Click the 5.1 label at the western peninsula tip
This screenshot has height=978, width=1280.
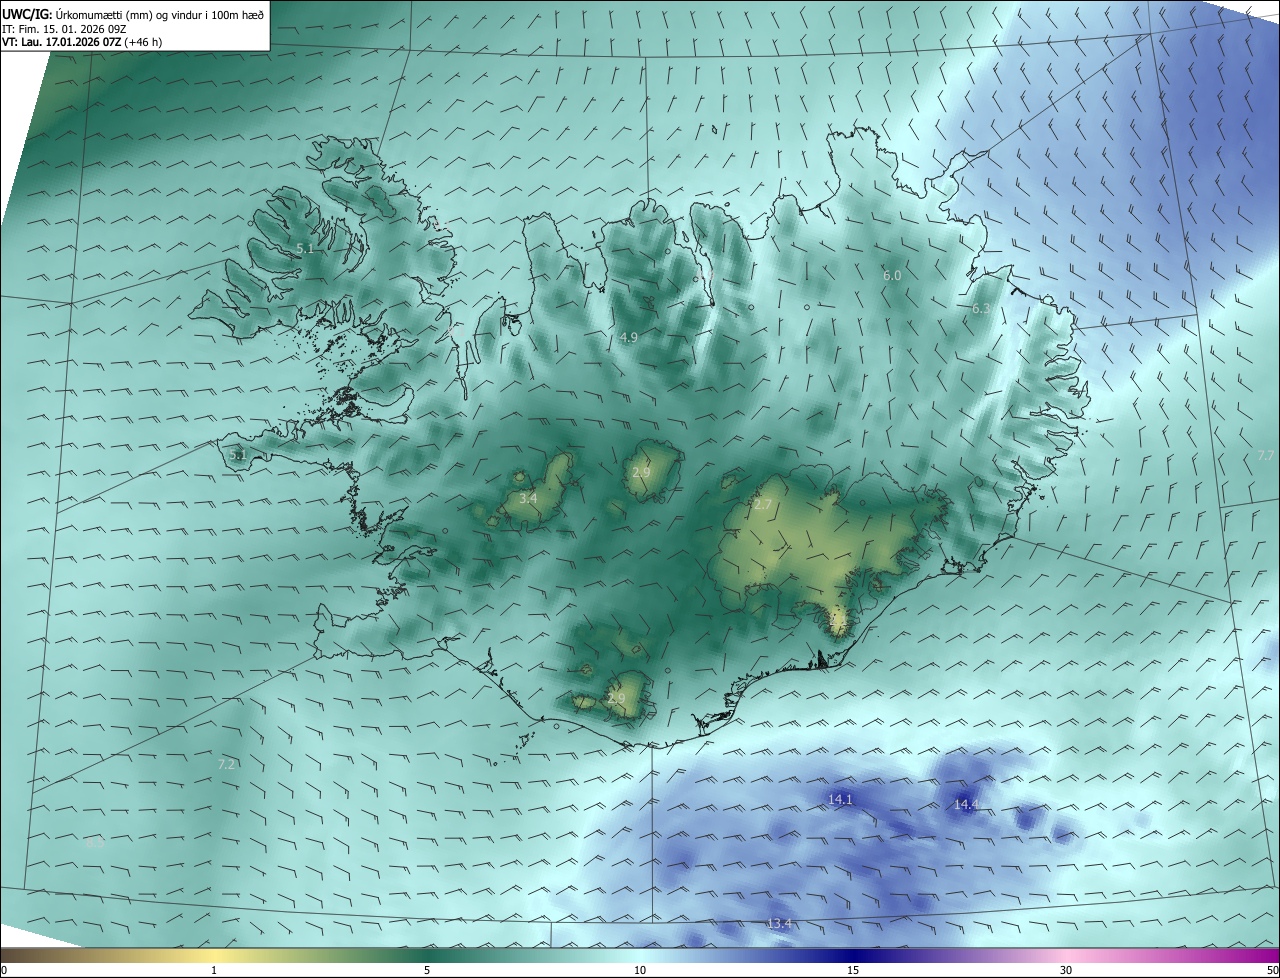coord(238,455)
